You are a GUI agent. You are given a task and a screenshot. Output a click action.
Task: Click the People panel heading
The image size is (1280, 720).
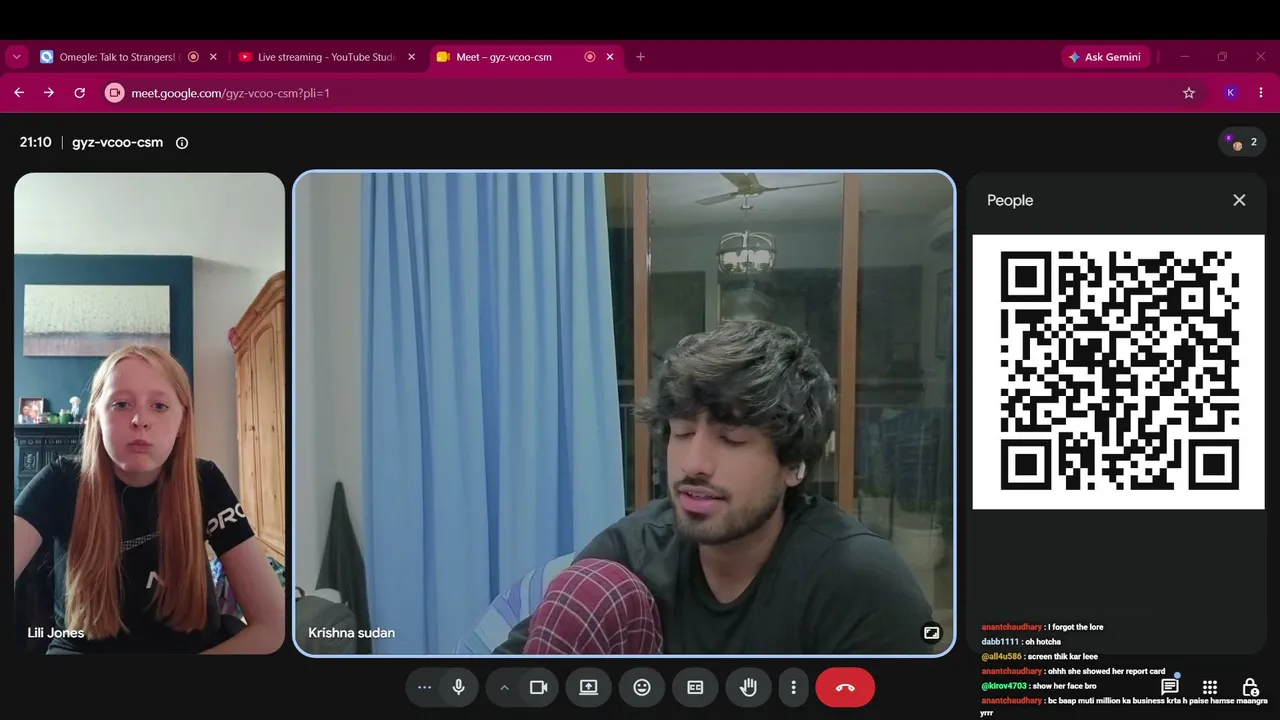[1010, 200]
